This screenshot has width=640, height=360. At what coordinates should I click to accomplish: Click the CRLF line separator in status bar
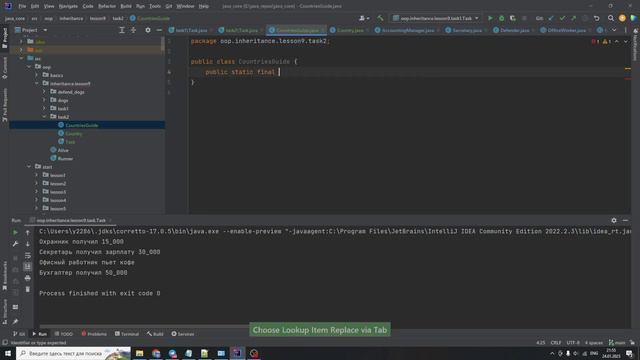click(556, 343)
